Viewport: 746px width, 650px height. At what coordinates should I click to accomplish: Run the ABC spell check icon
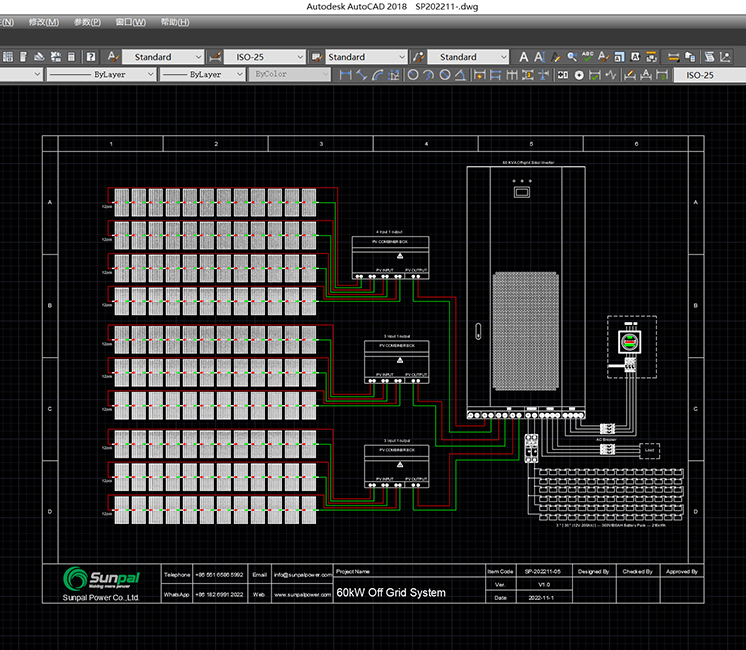click(588, 57)
